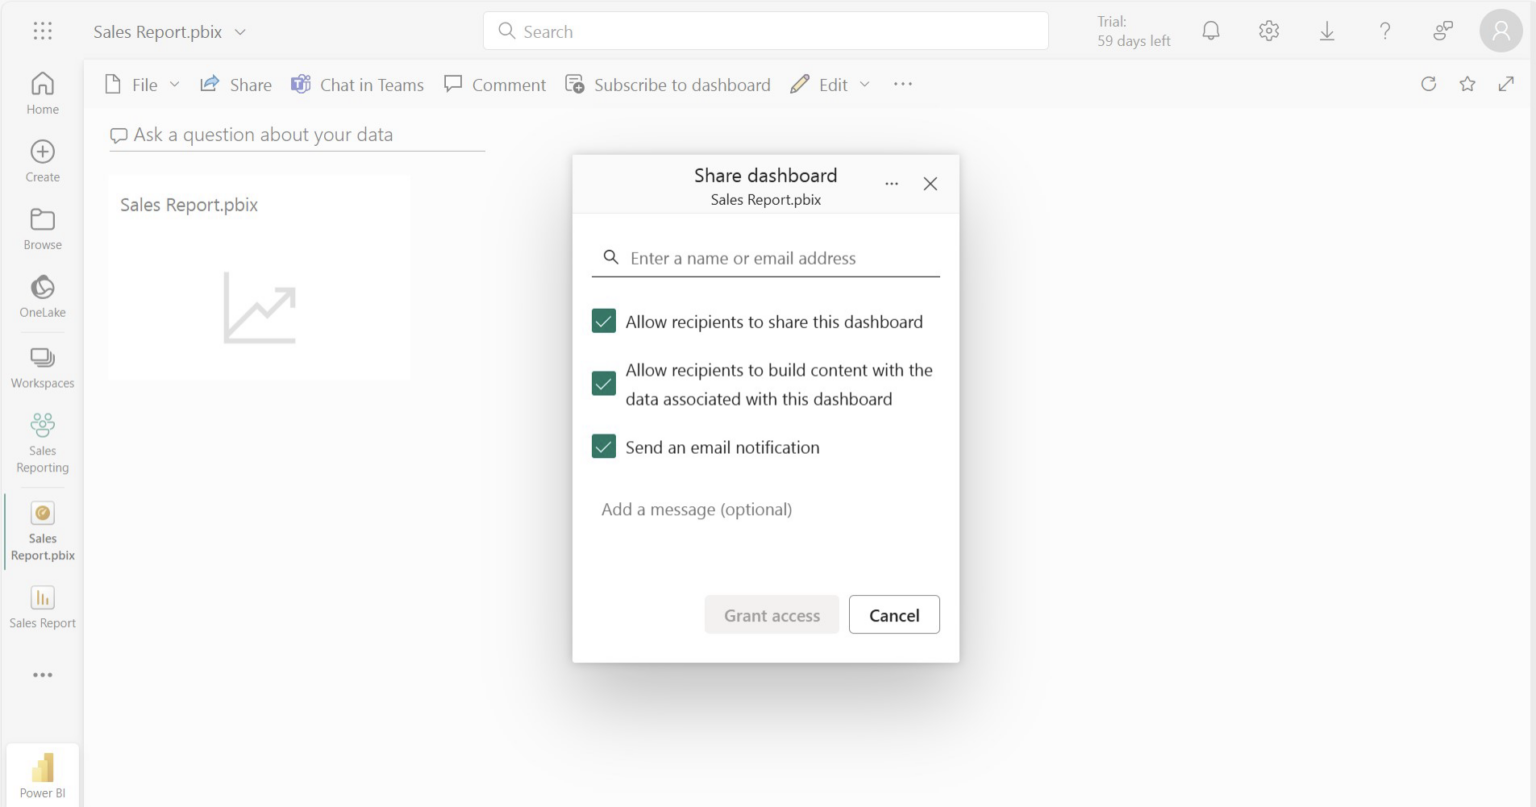Viewport: 1536px width, 807px height.
Task: Open the Home view in the left navigation
Action: pos(41,92)
